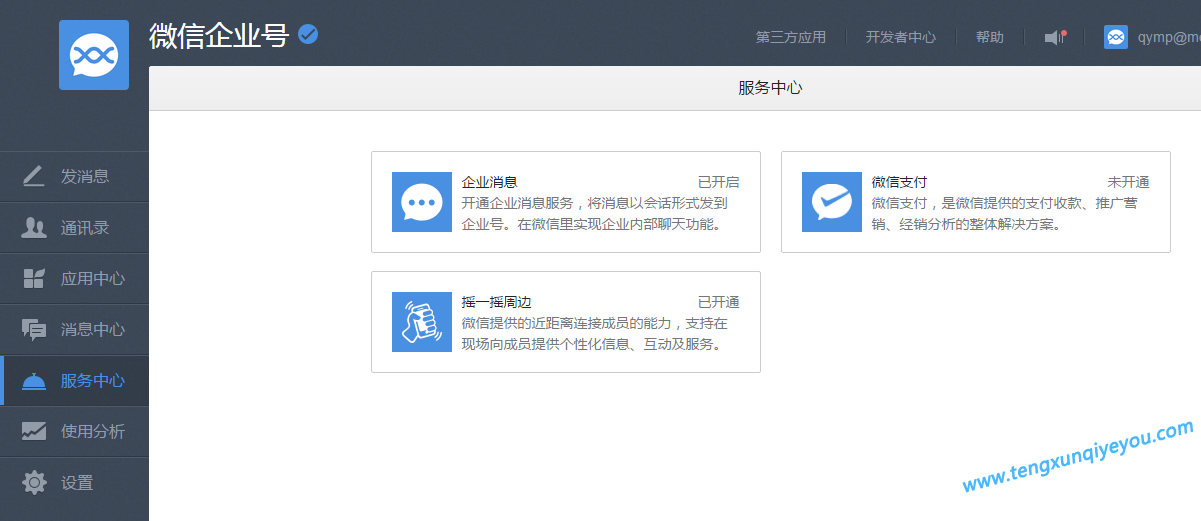The width and height of the screenshot is (1201, 521).
Task: Click the 摇一摇周边 description text
Action: click(x=594, y=333)
